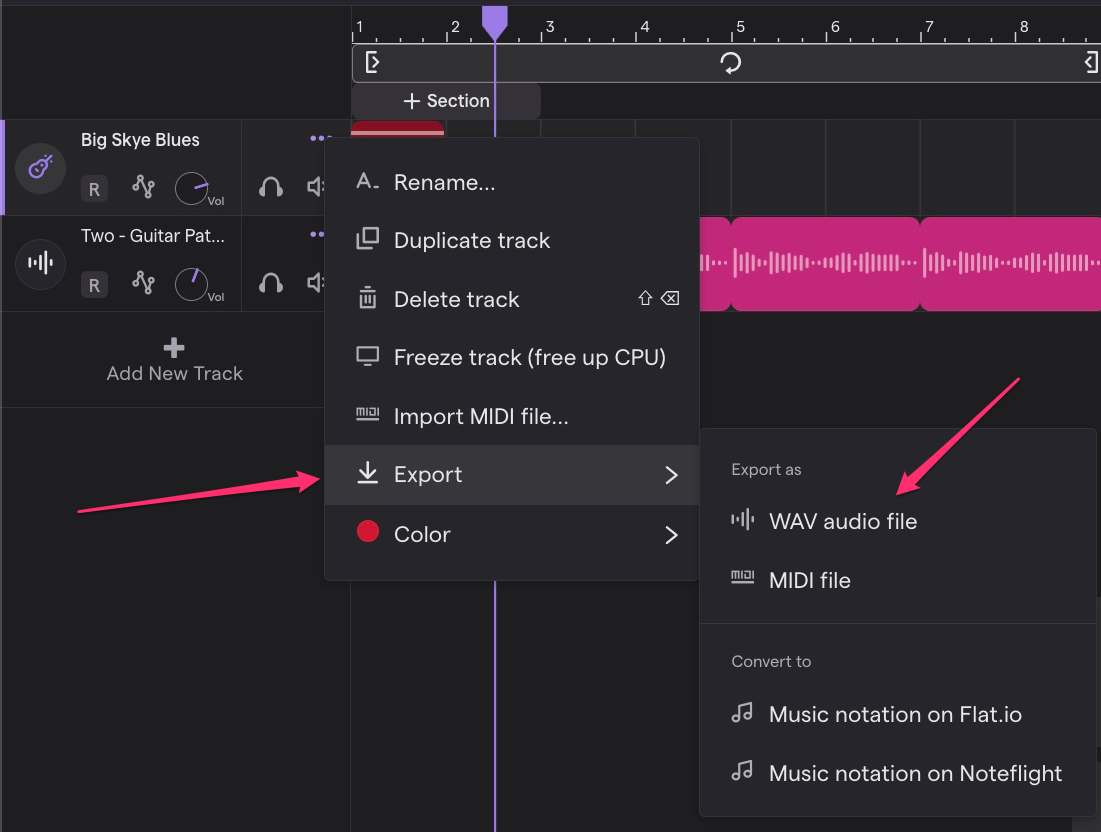Arm recording on Two - Guitar Pat track
This screenshot has width=1101, height=832.
coord(94,285)
